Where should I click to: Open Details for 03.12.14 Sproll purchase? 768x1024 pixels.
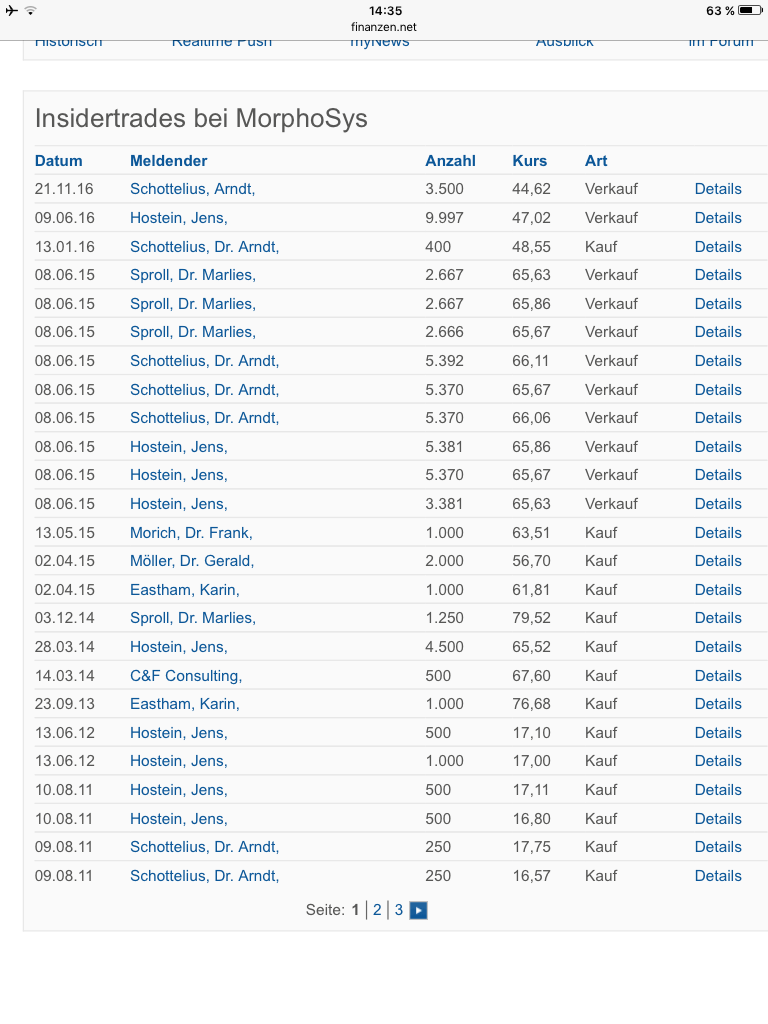(718, 618)
